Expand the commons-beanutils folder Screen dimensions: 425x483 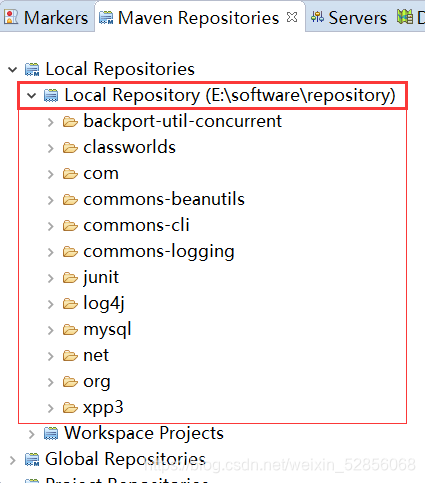51,200
